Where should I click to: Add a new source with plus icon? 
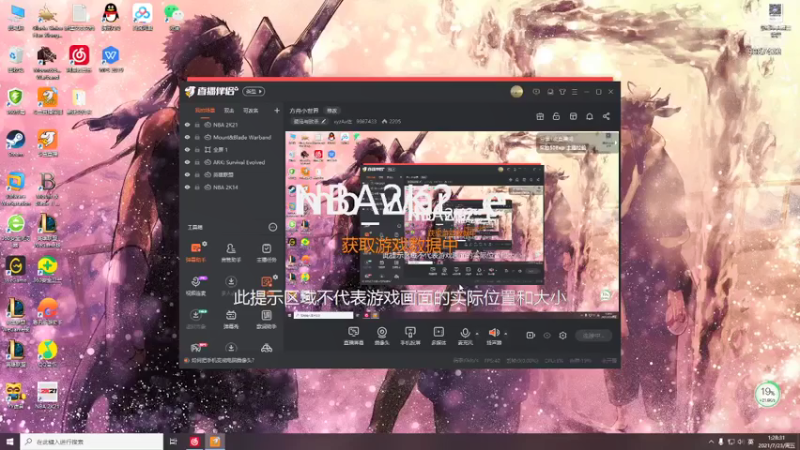(x=277, y=110)
